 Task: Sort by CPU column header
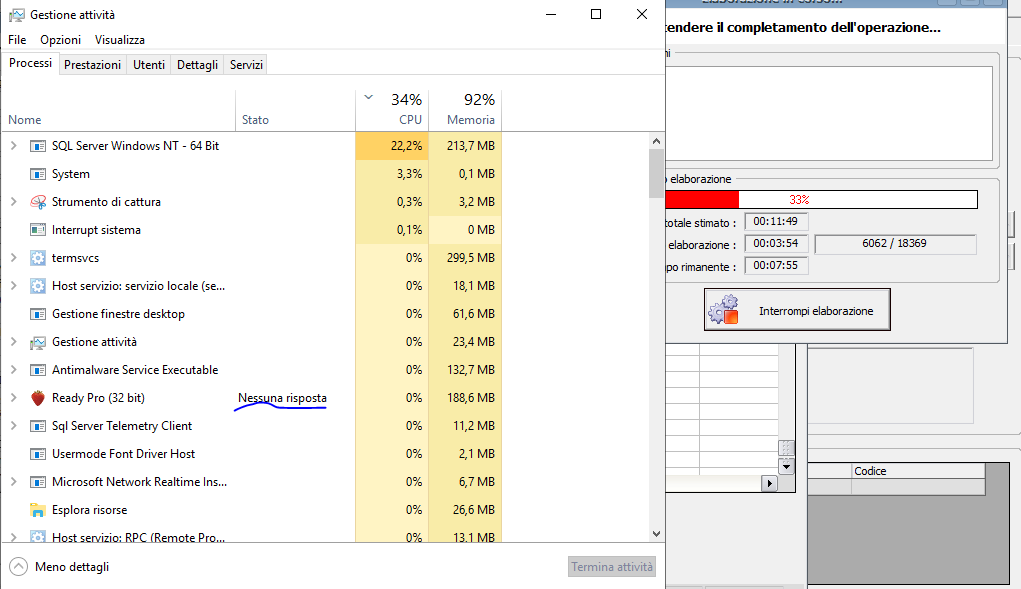(392, 111)
